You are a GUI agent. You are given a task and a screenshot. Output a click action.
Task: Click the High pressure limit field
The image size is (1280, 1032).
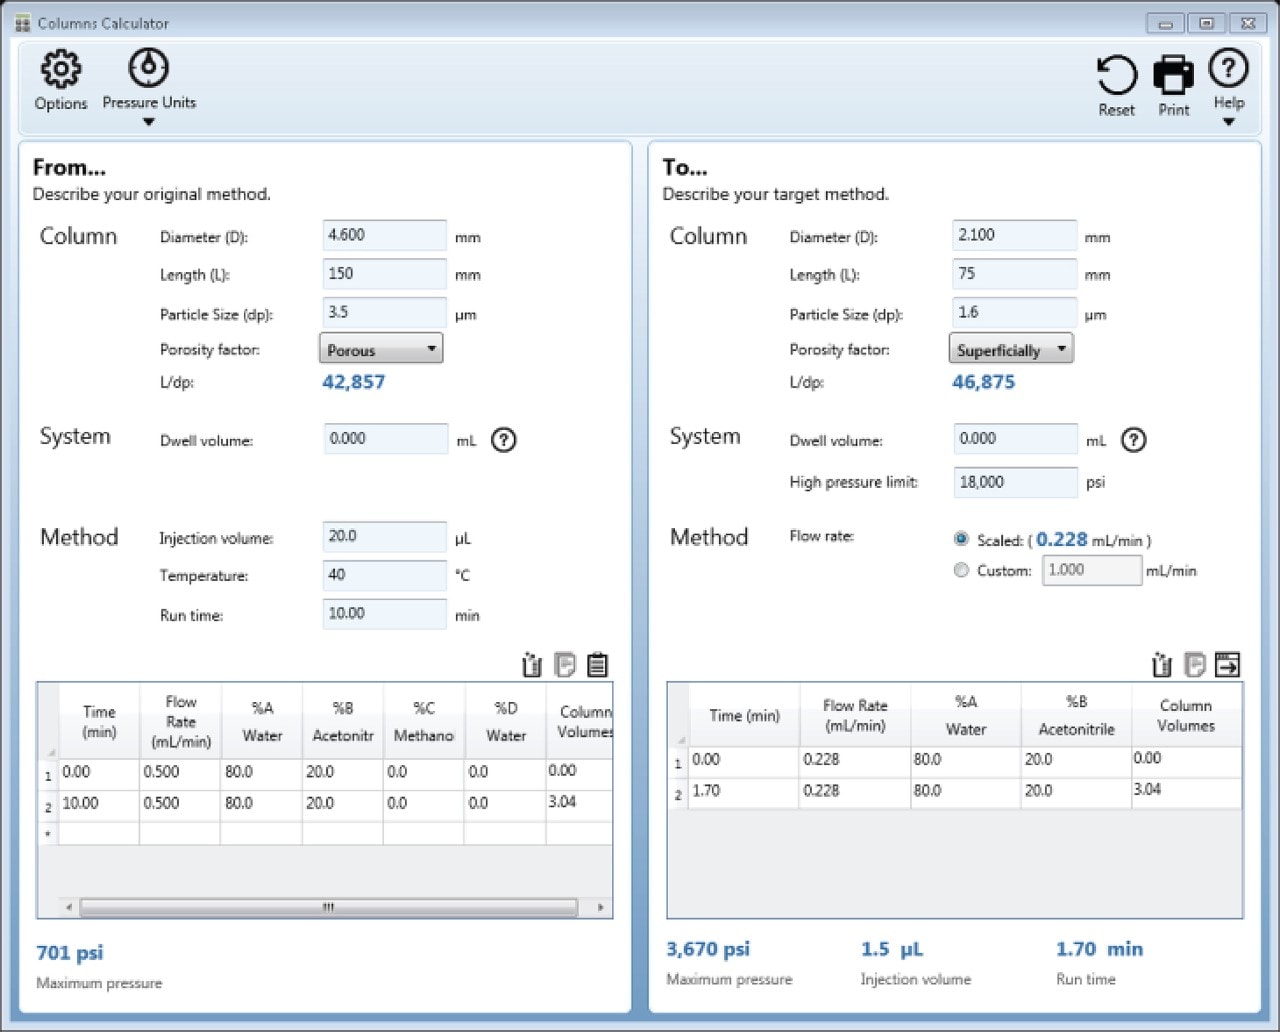tap(1015, 482)
